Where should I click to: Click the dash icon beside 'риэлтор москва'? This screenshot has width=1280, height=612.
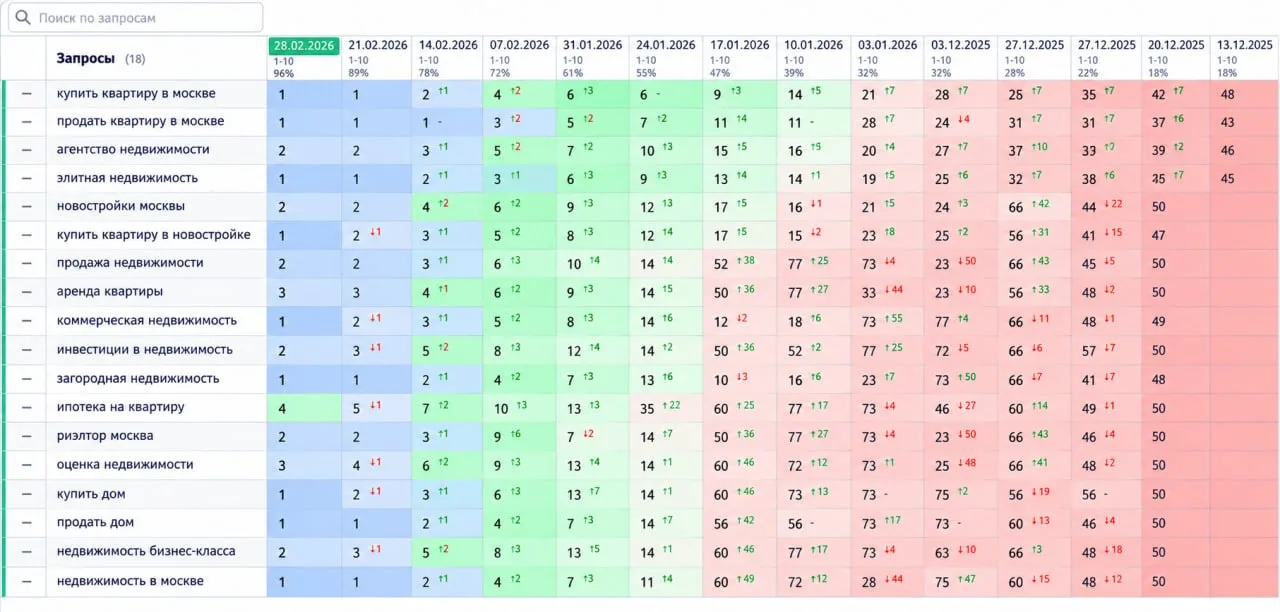[26, 436]
